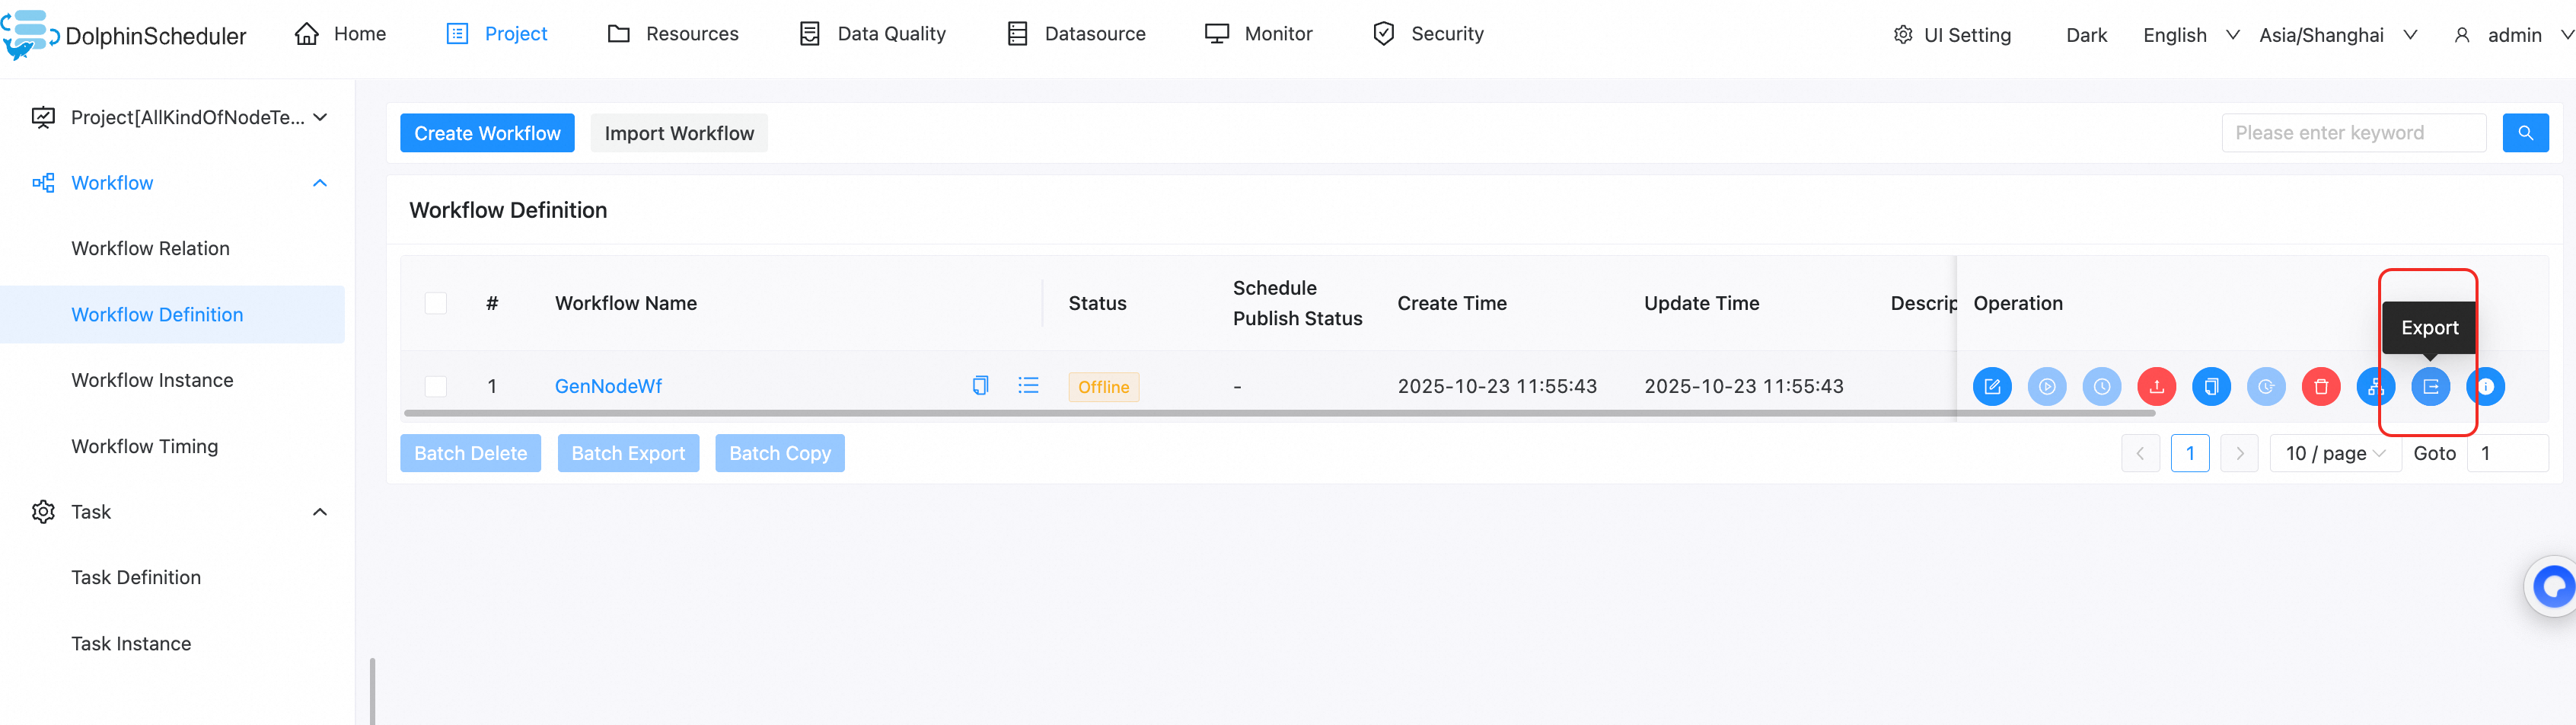Screen dimensions: 2576x725
Task: Open the Datasource menu
Action: pos(1076,34)
